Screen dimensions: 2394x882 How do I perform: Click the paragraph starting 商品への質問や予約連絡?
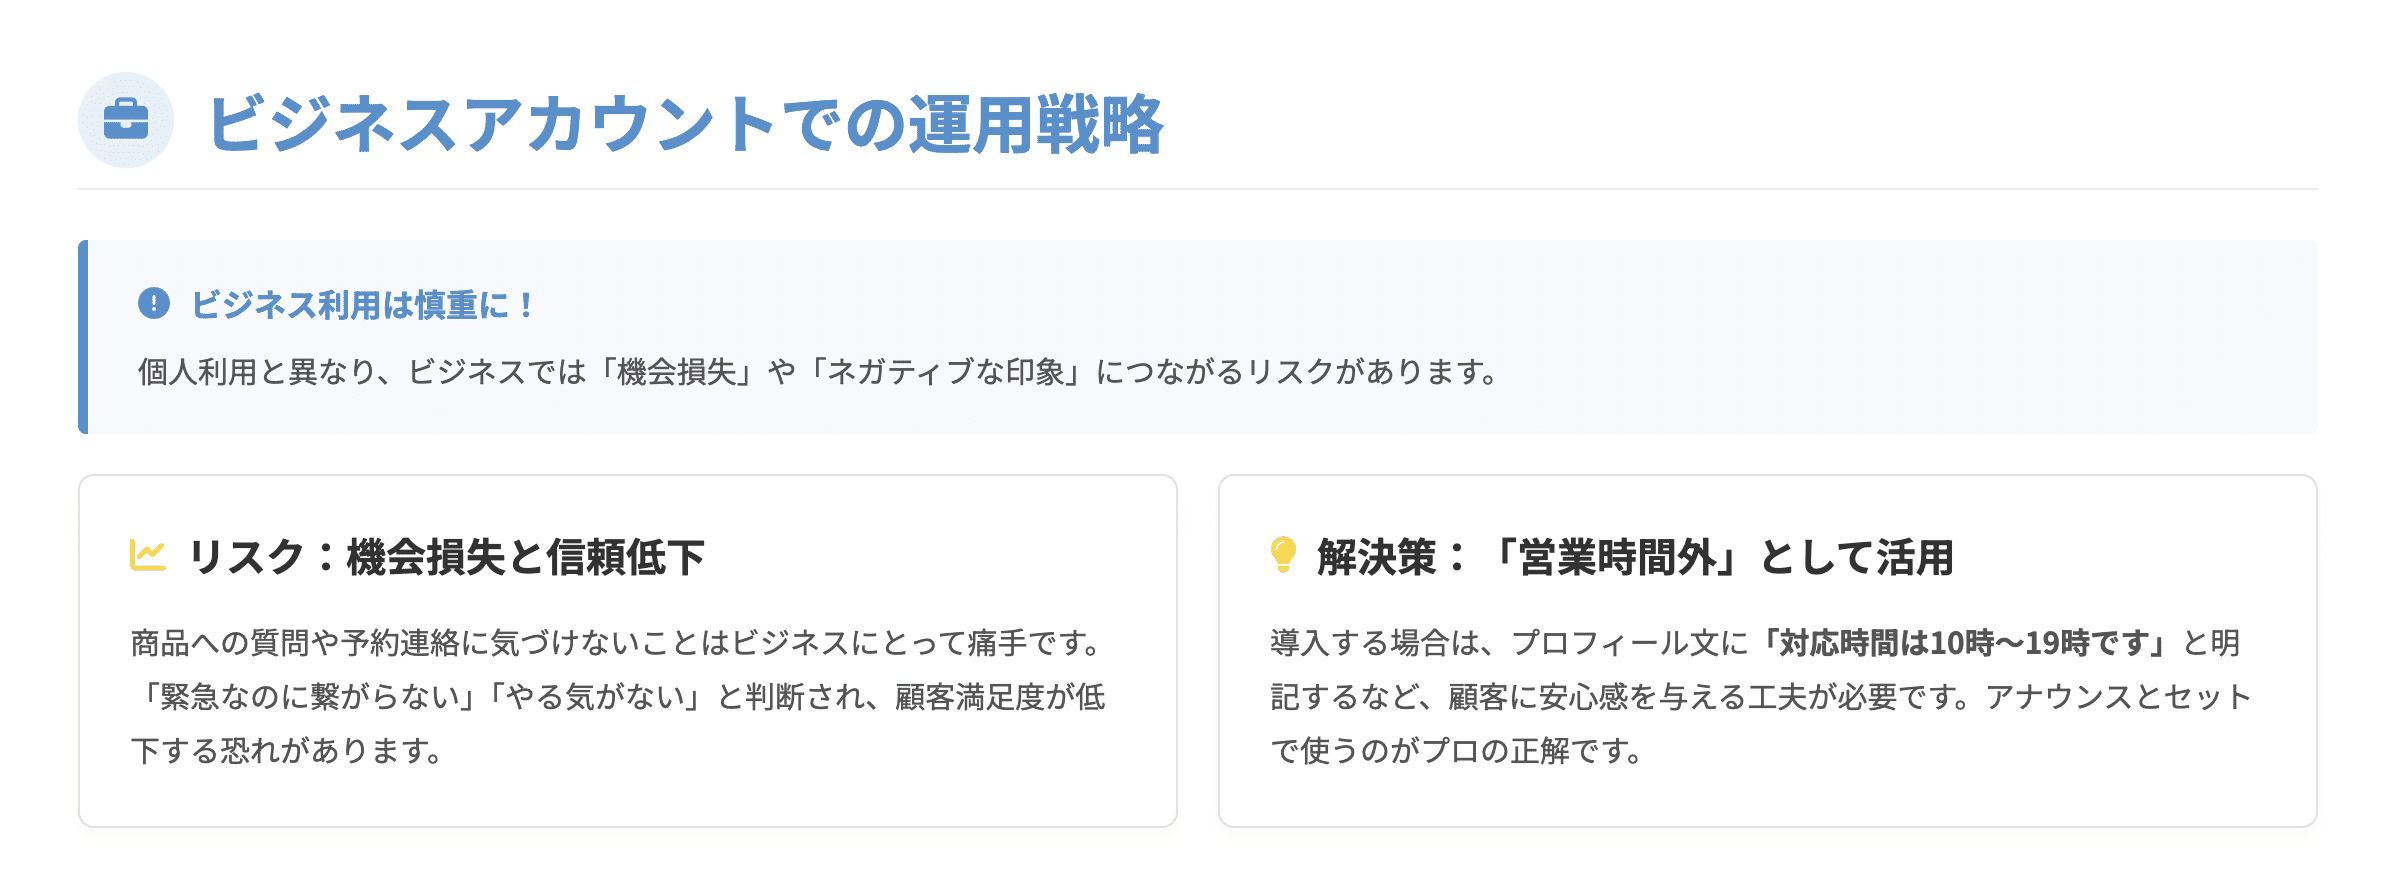pyautogui.click(x=618, y=697)
